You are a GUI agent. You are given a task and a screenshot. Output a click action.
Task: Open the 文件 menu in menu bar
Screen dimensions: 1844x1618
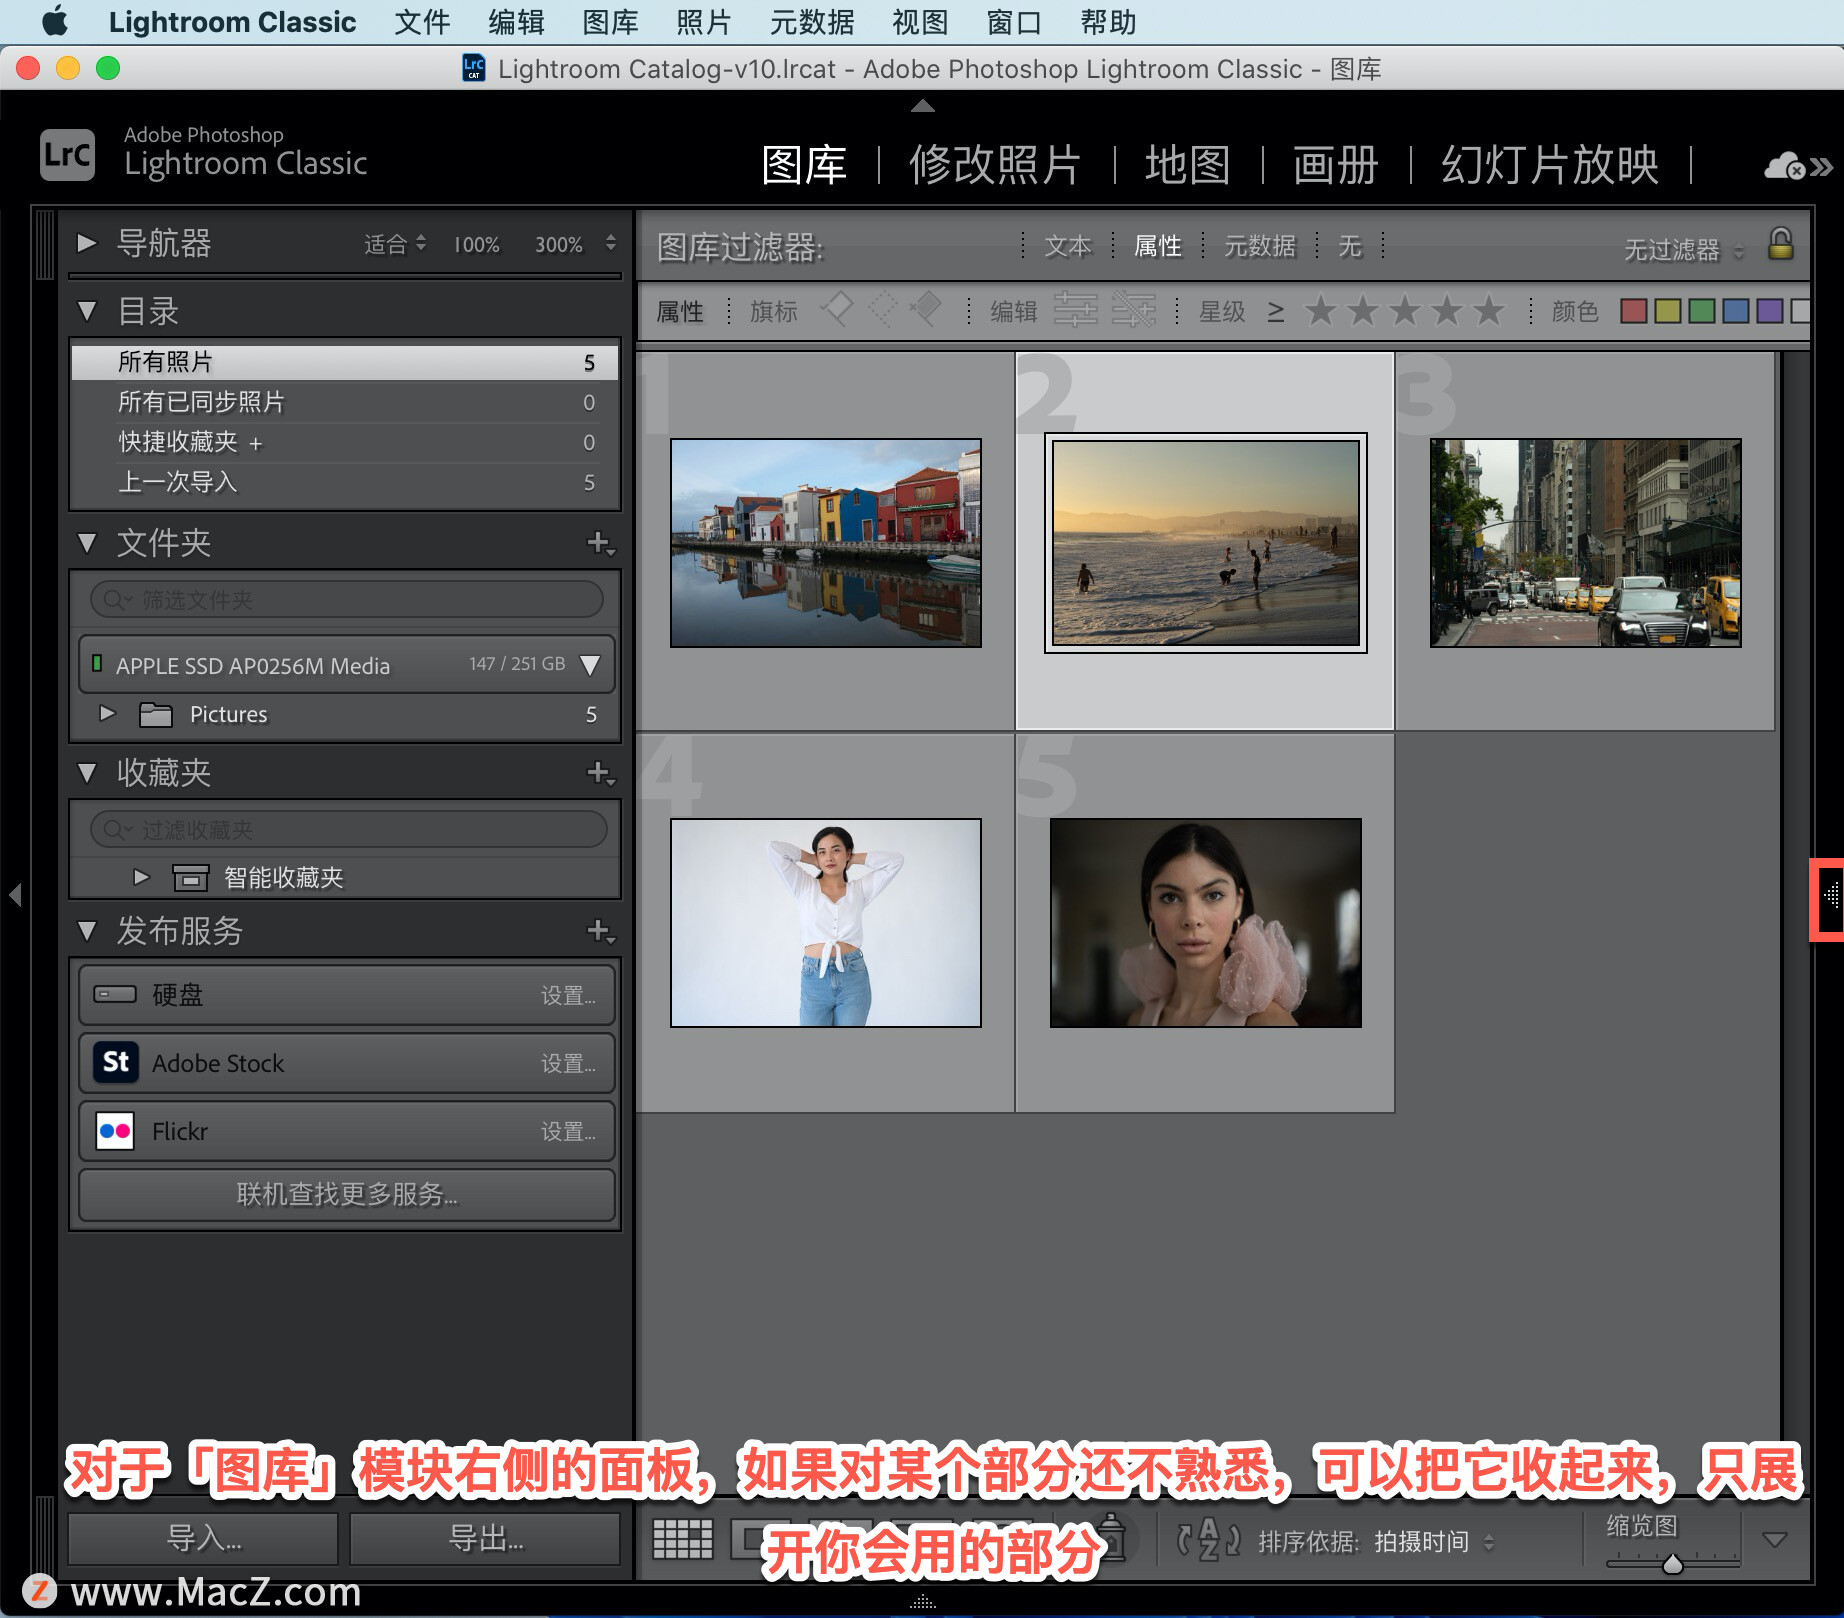coord(422,21)
